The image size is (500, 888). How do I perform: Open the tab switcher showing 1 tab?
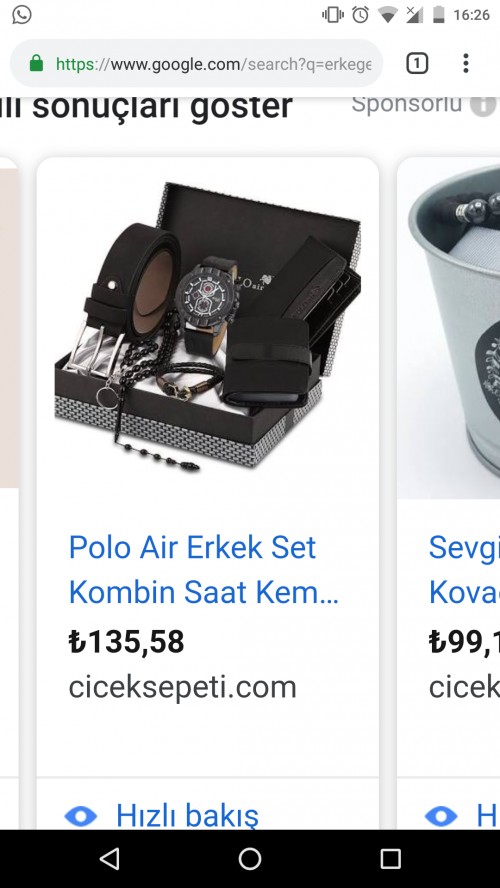pyautogui.click(x=417, y=63)
